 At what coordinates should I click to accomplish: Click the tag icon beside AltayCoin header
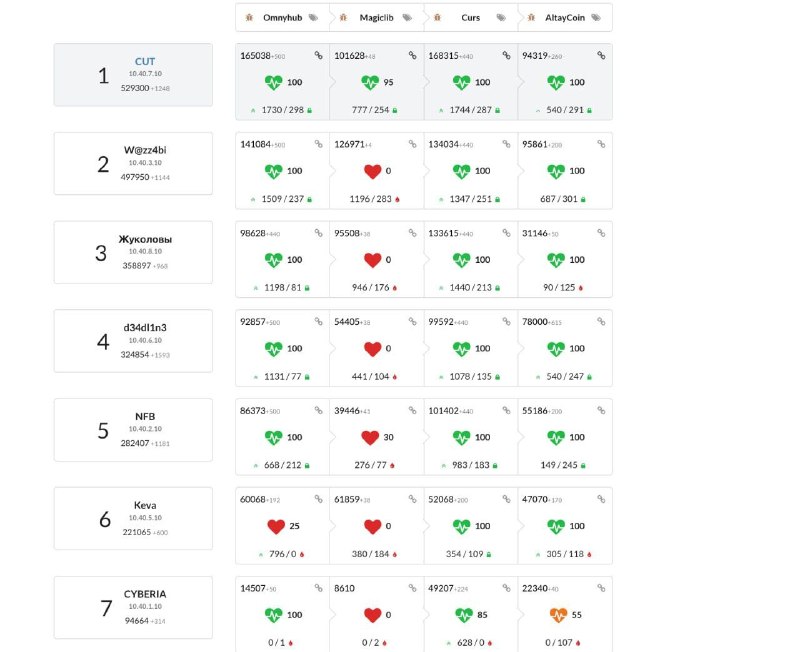coord(595,18)
